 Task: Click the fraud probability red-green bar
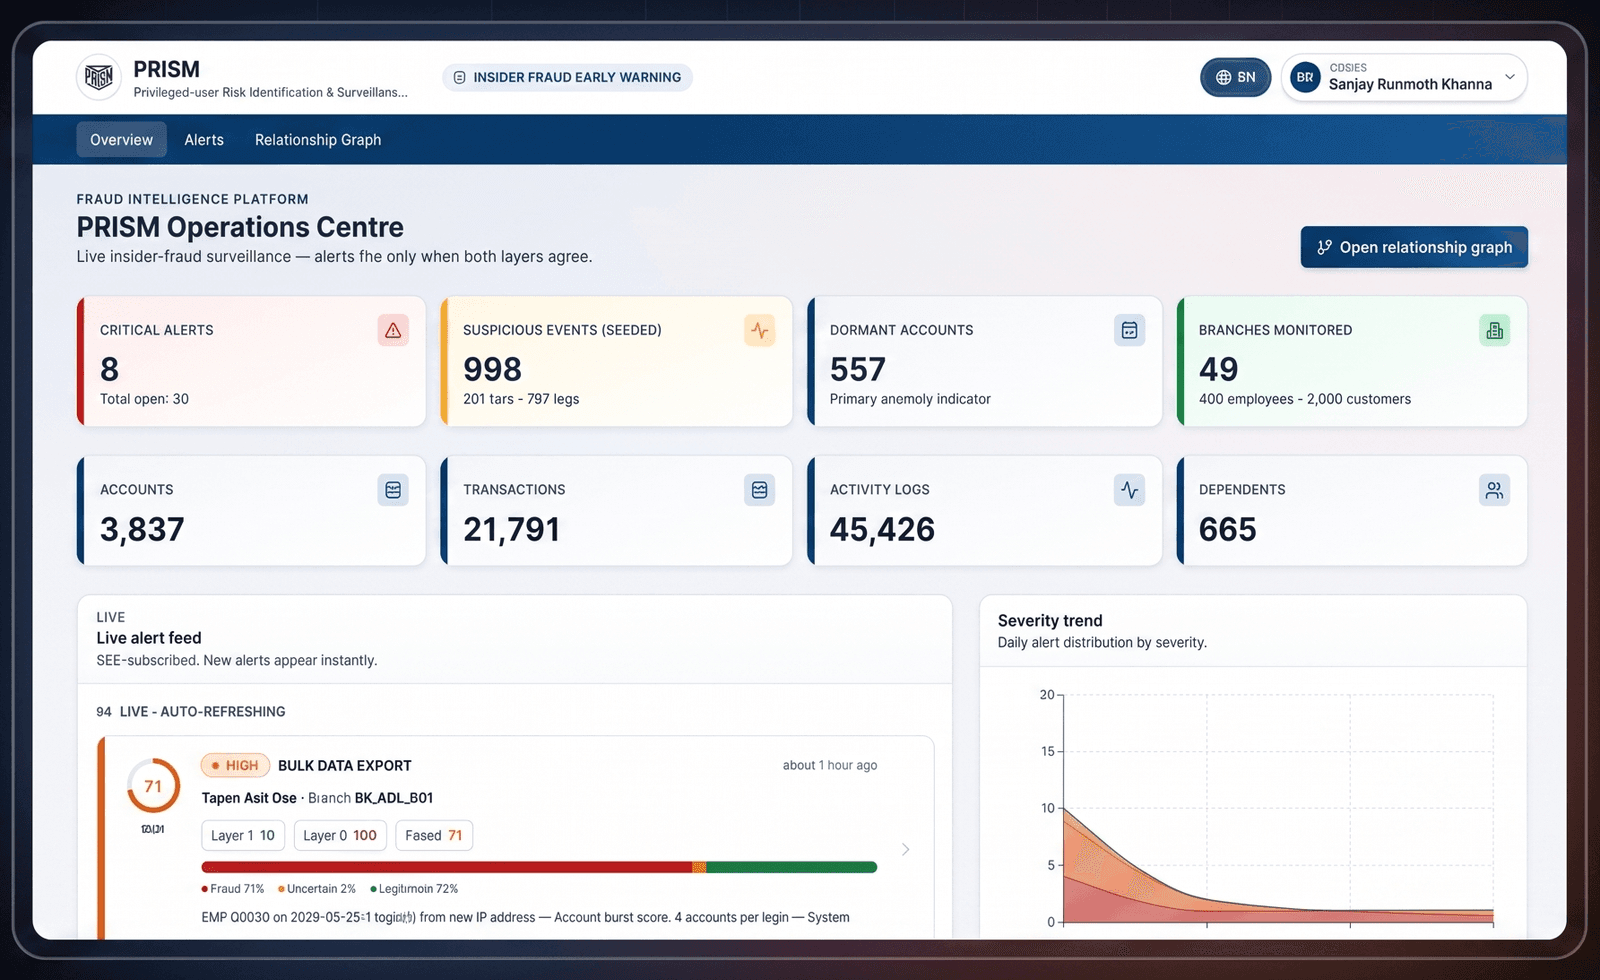click(539, 867)
